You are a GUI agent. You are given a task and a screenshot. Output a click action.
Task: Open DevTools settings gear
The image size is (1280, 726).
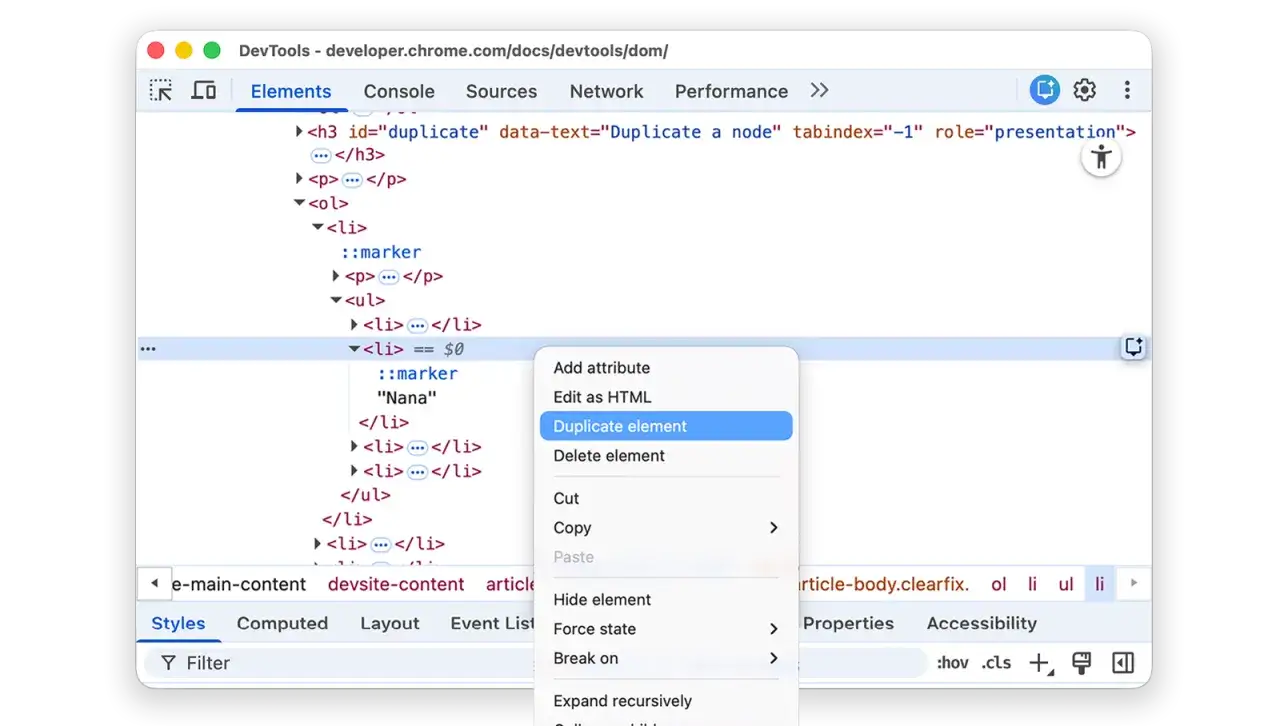pos(1085,90)
